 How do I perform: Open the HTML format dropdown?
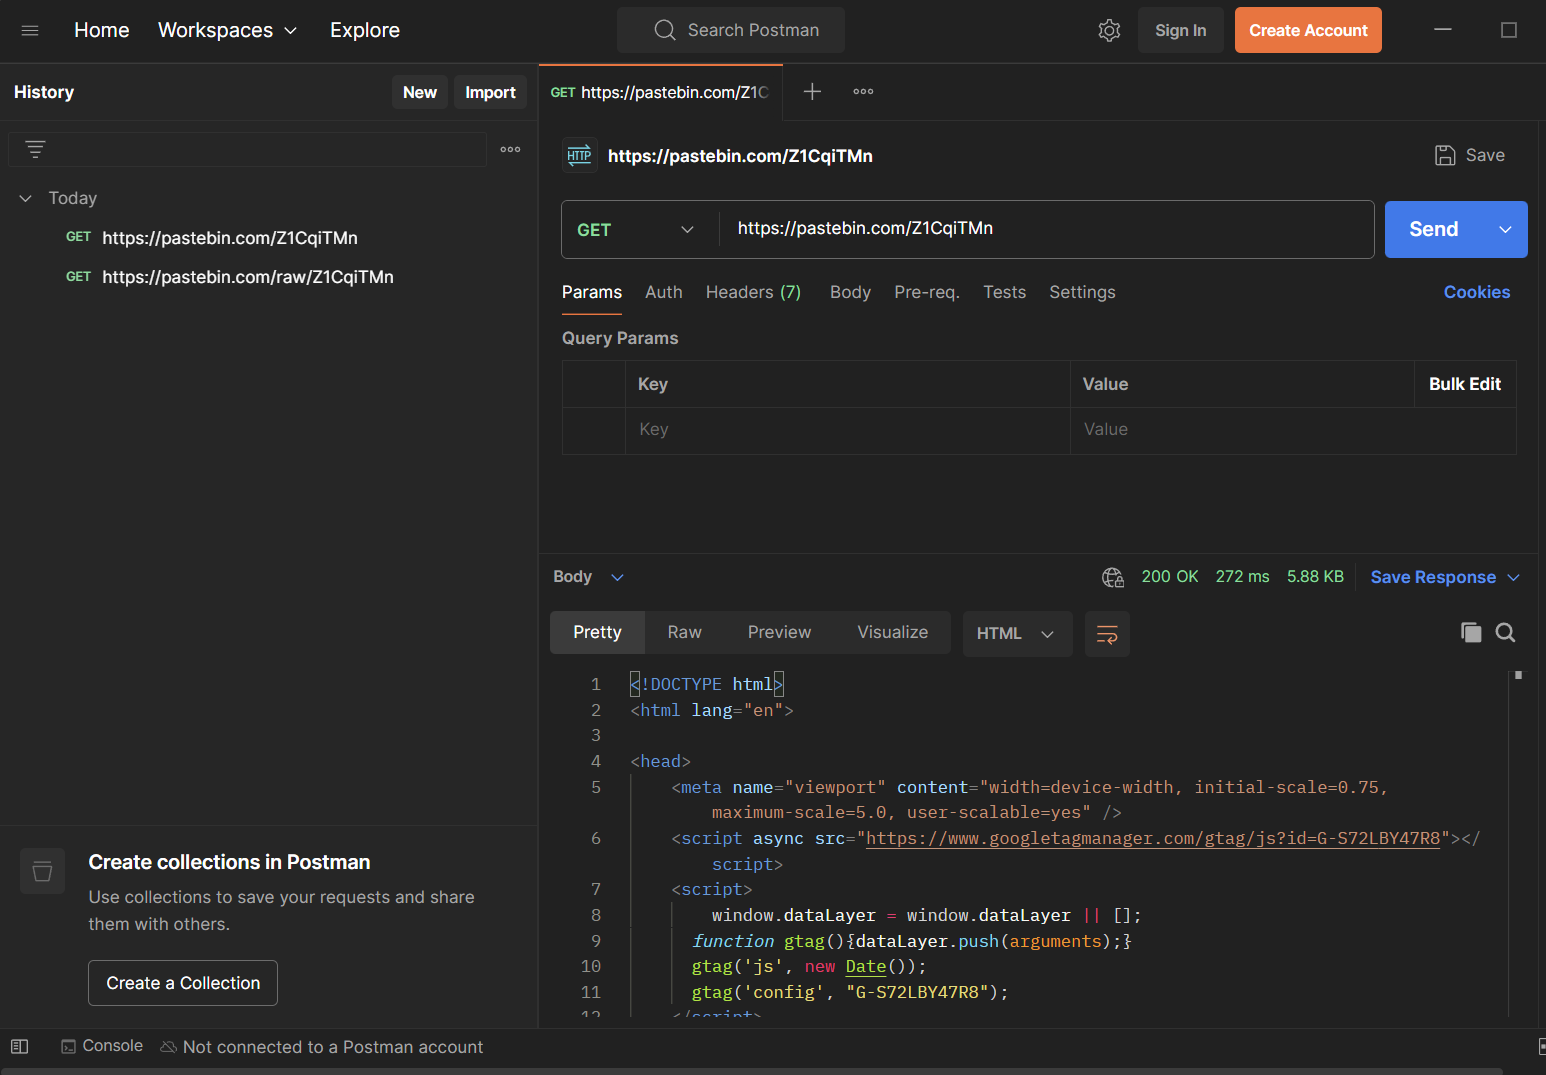coord(1016,634)
